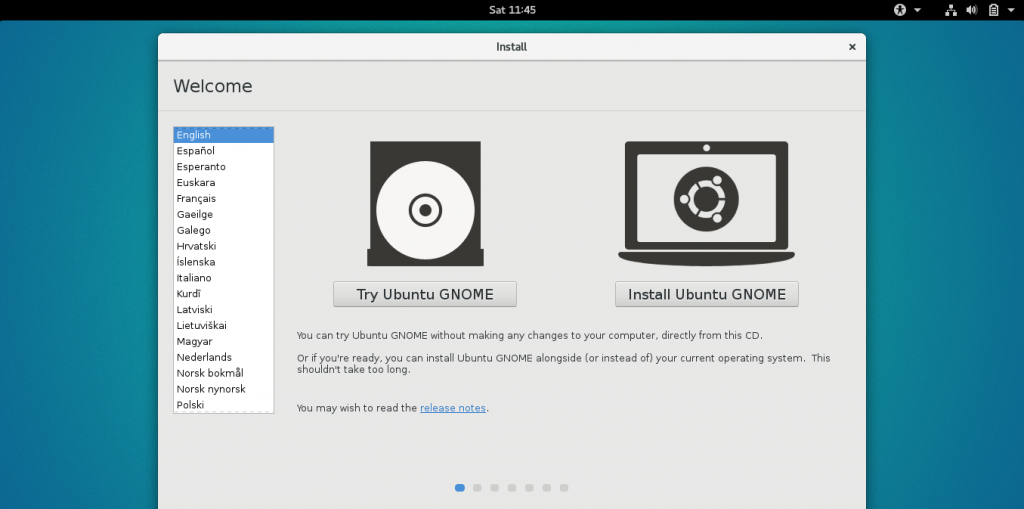The height and width of the screenshot is (509, 1024).
Task: Select Gaeilge in the language list
Action: coord(223,214)
